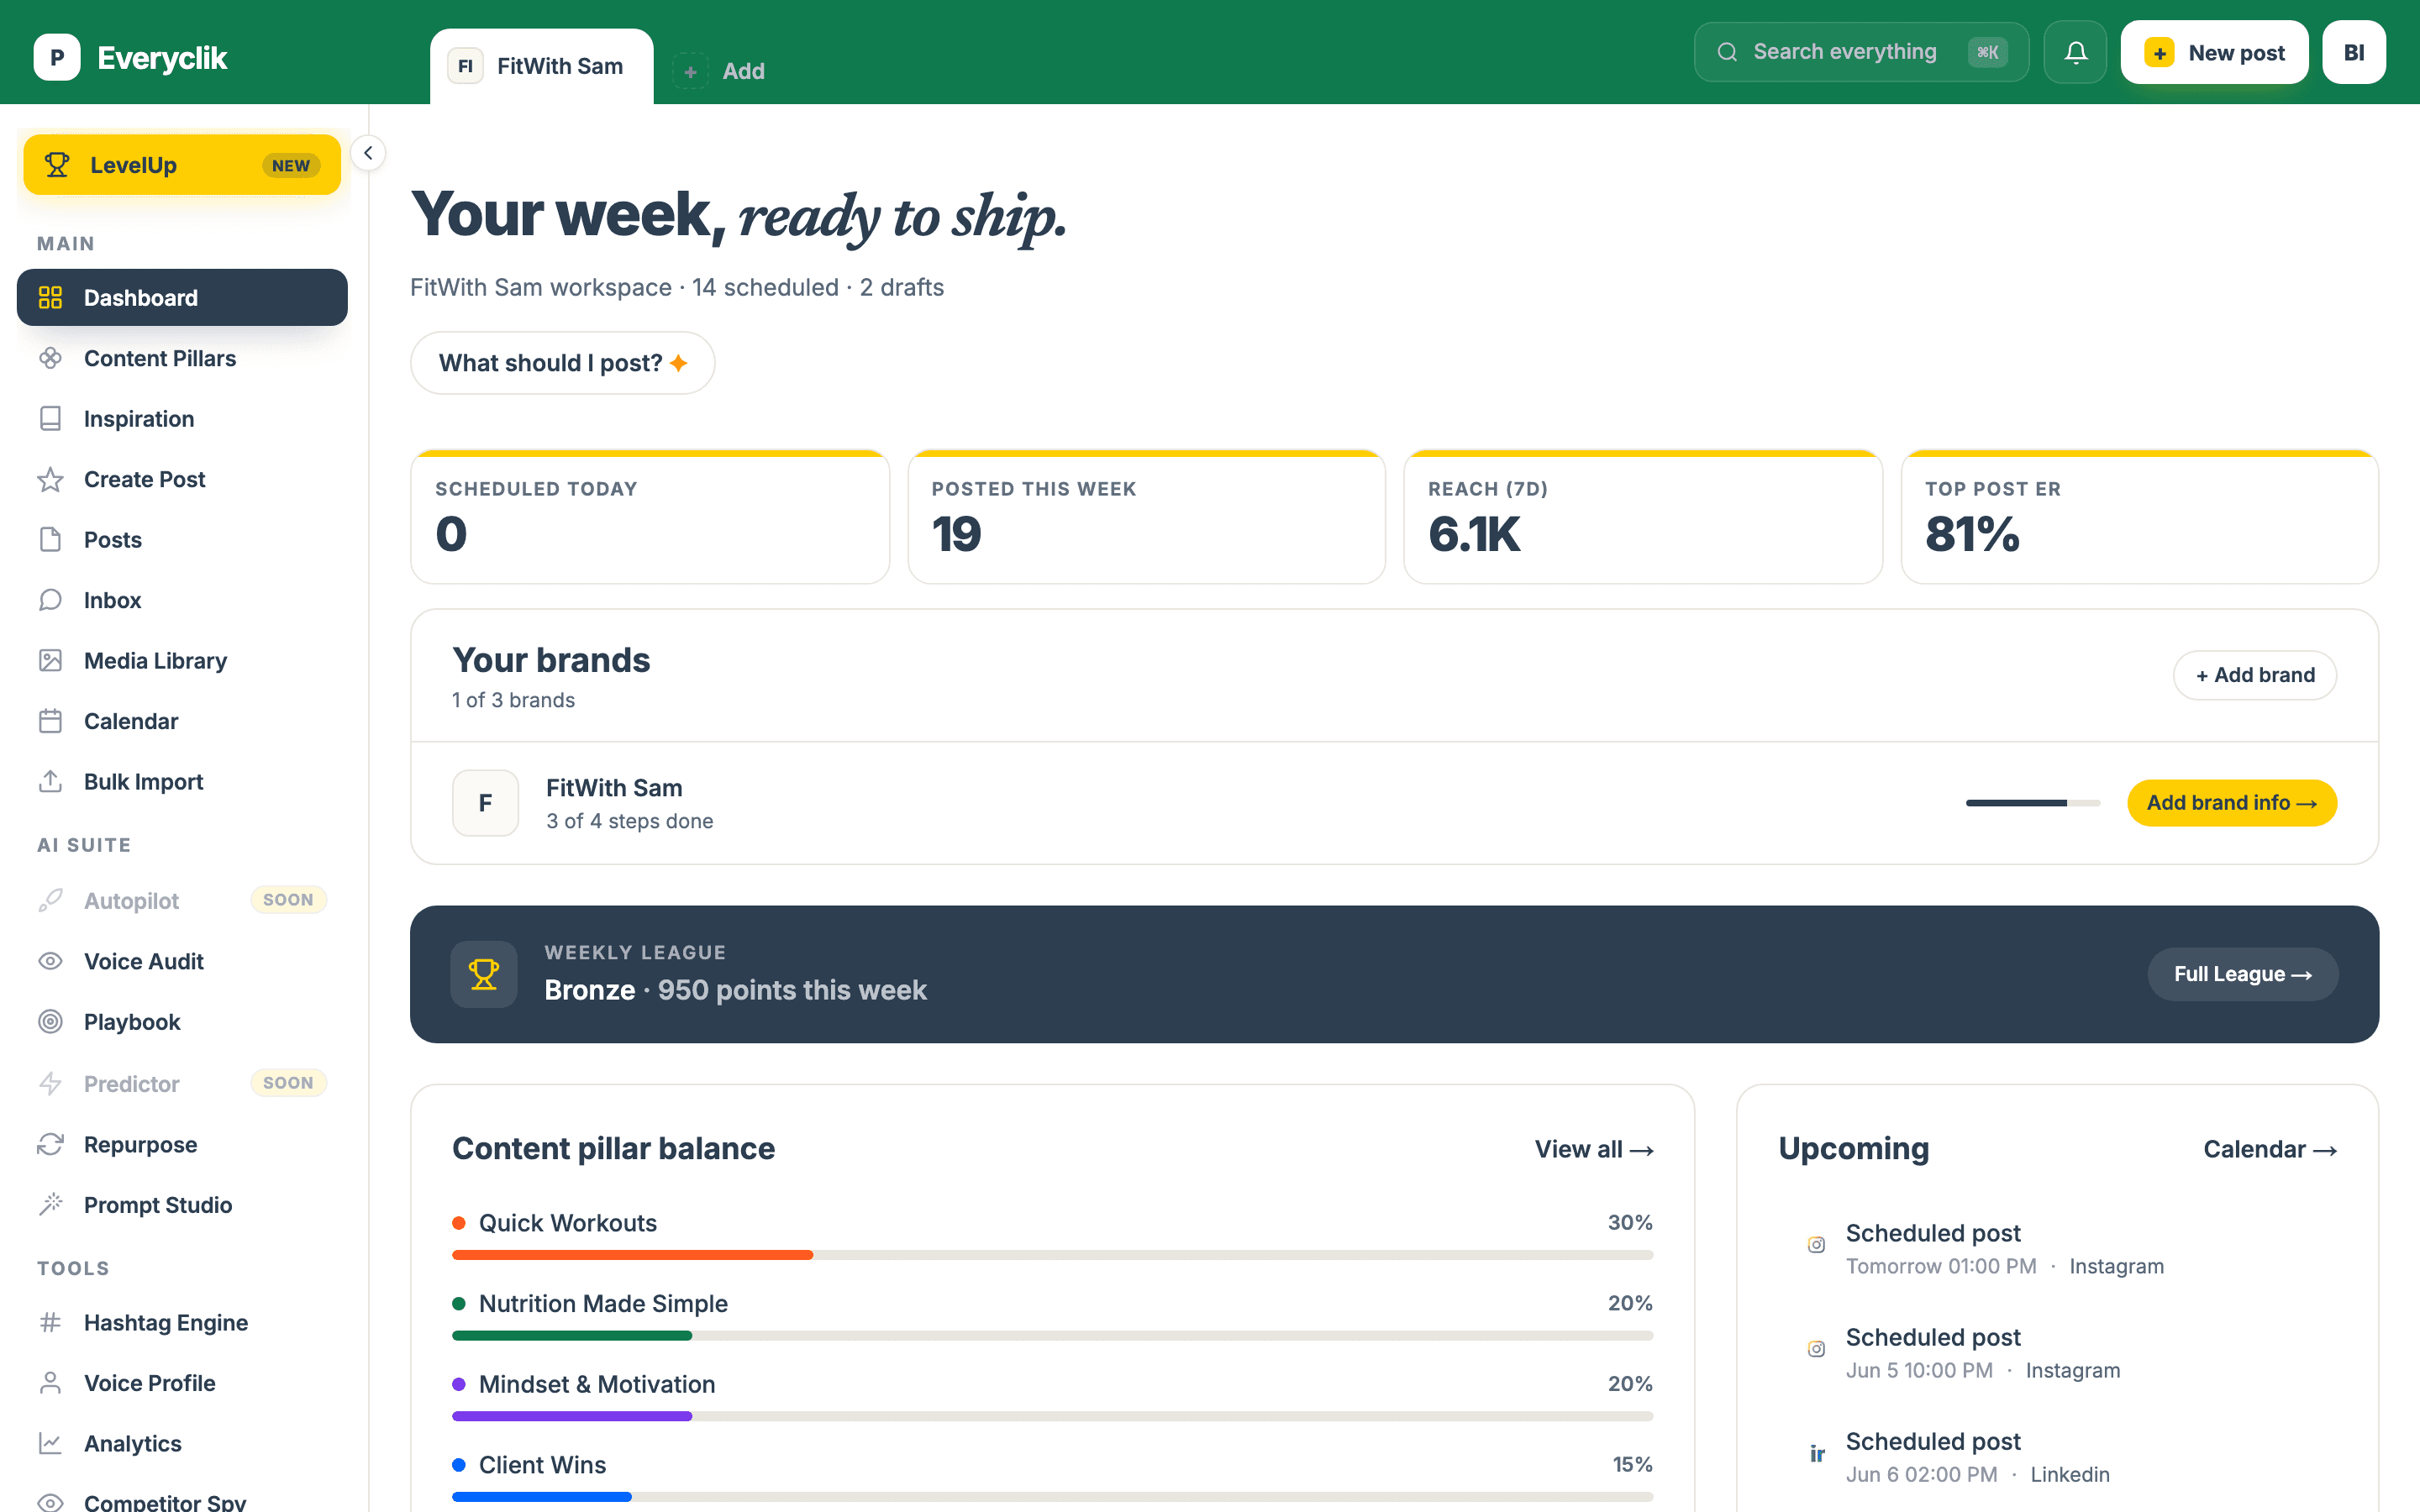Viewport: 2420px width, 1512px height.
Task: Click the Hashtag Engine hash icon
Action: [x=50, y=1322]
